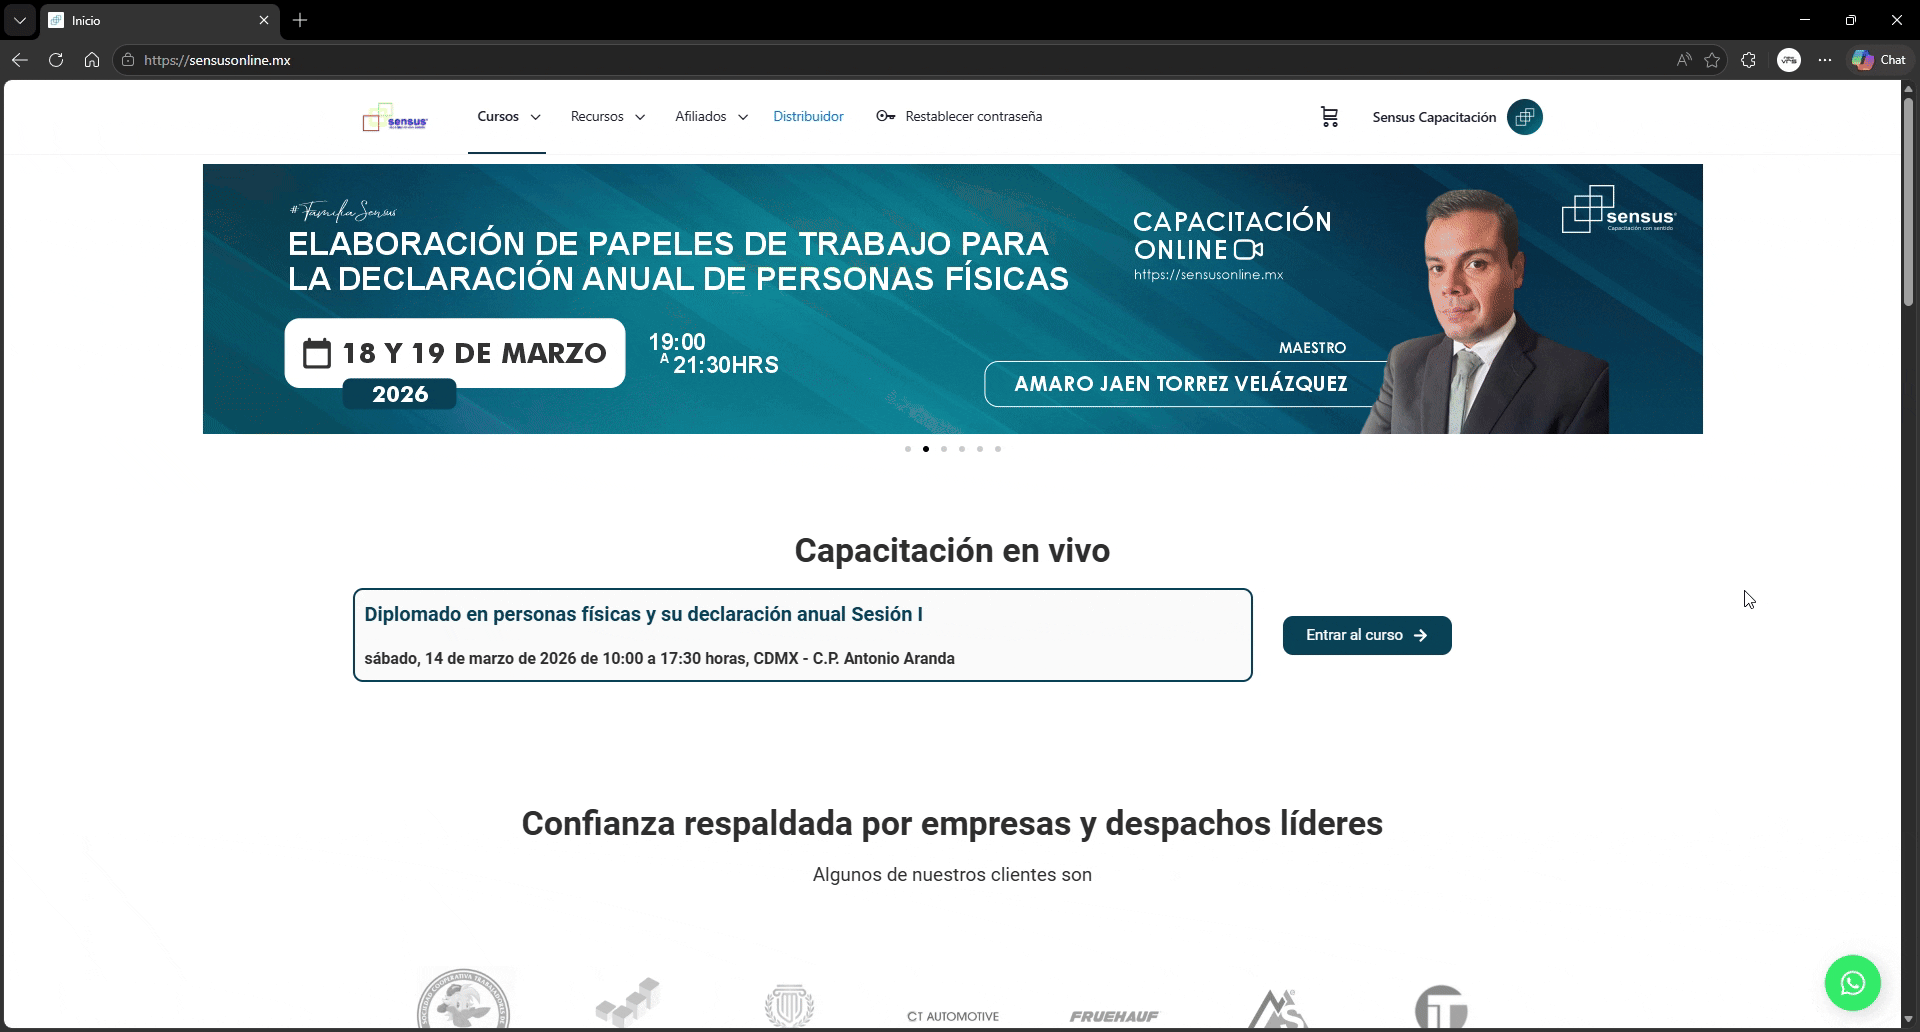
Task: Open the shopping cart icon
Action: (x=1329, y=117)
